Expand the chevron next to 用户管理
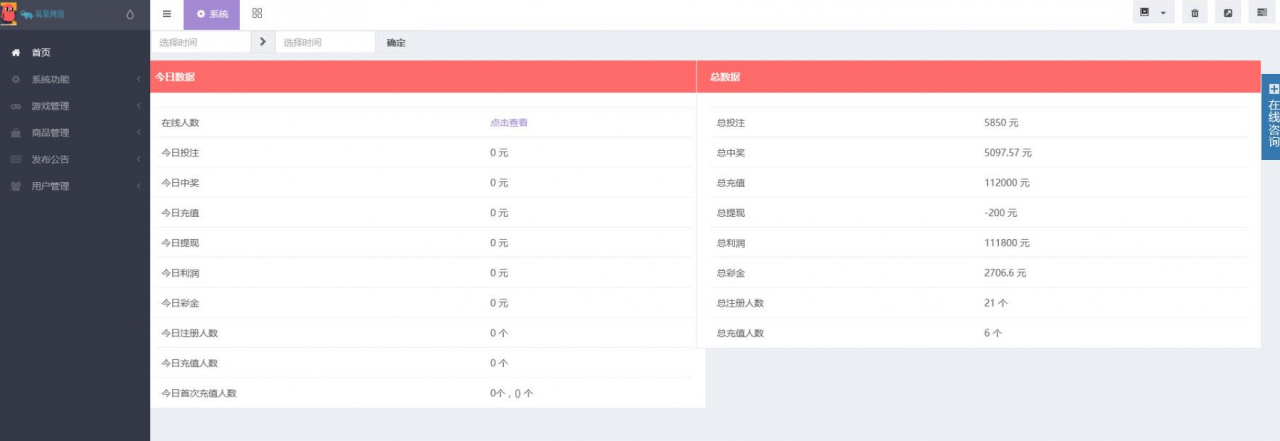 click(138, 186)
